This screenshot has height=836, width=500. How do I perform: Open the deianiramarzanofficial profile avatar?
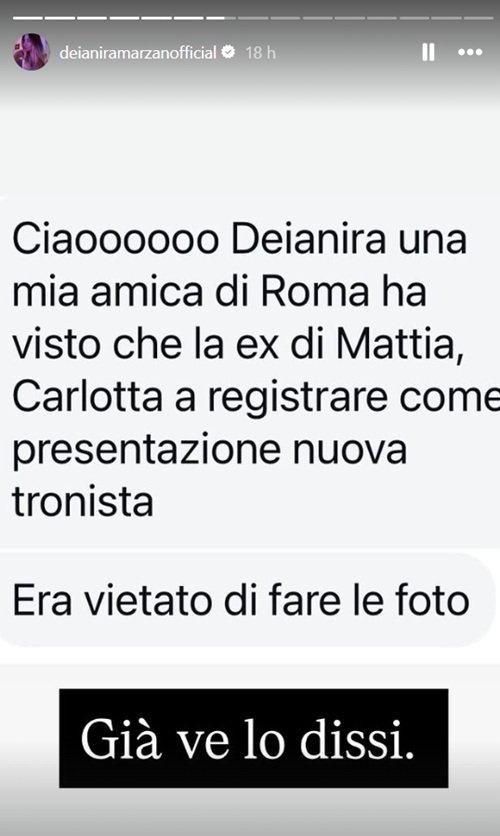[31, 52]
